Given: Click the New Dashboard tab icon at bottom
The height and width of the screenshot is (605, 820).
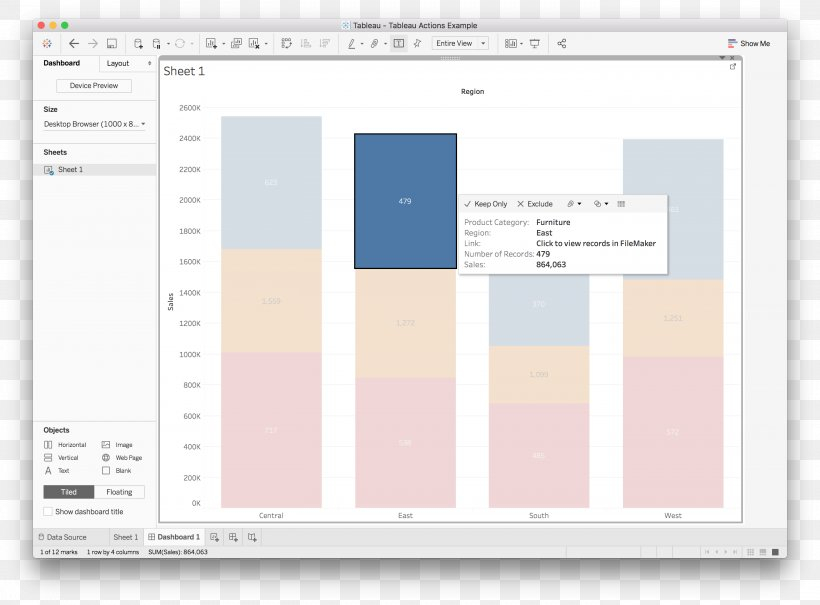Looking at the screenshot, I should pyautogui.click(x=233, y=537).
